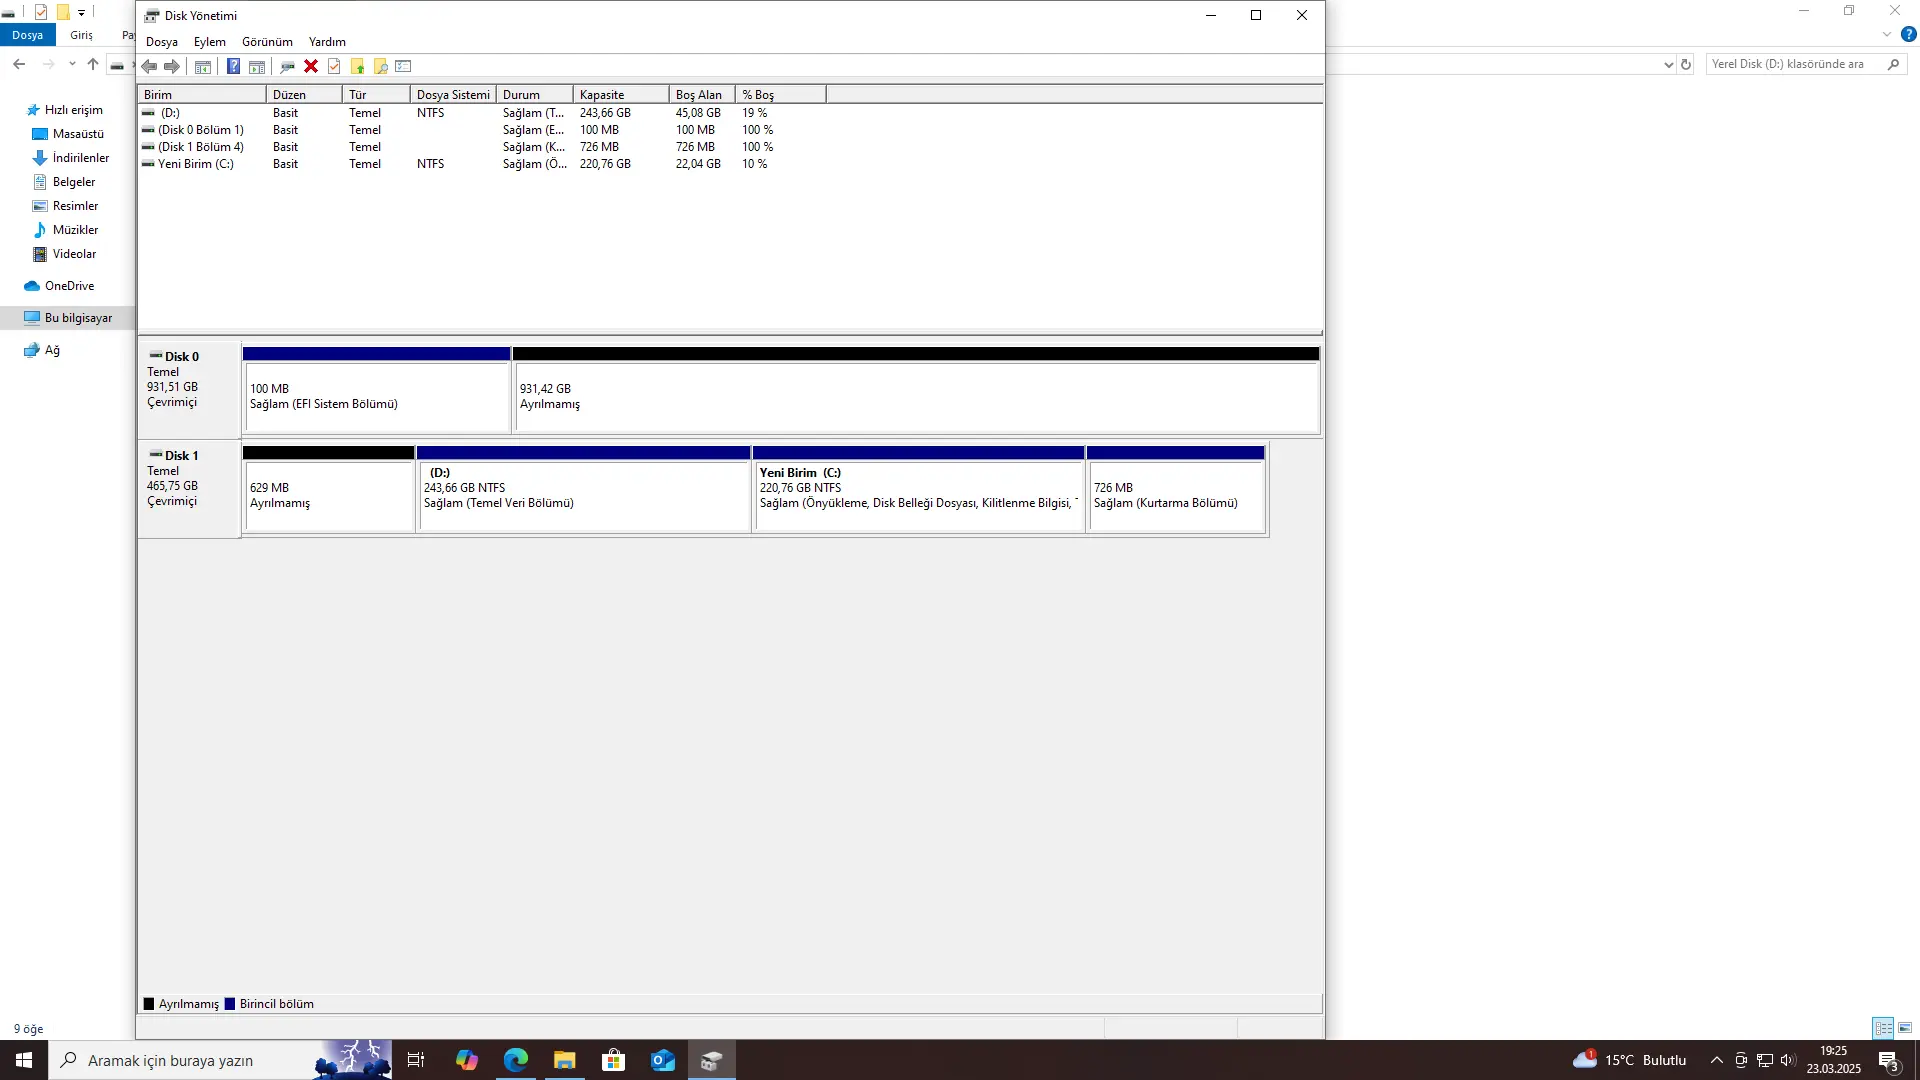1920x1080 pixels.
Task: Refresh the File Explorer address bar
Action: click(1686, 64)
